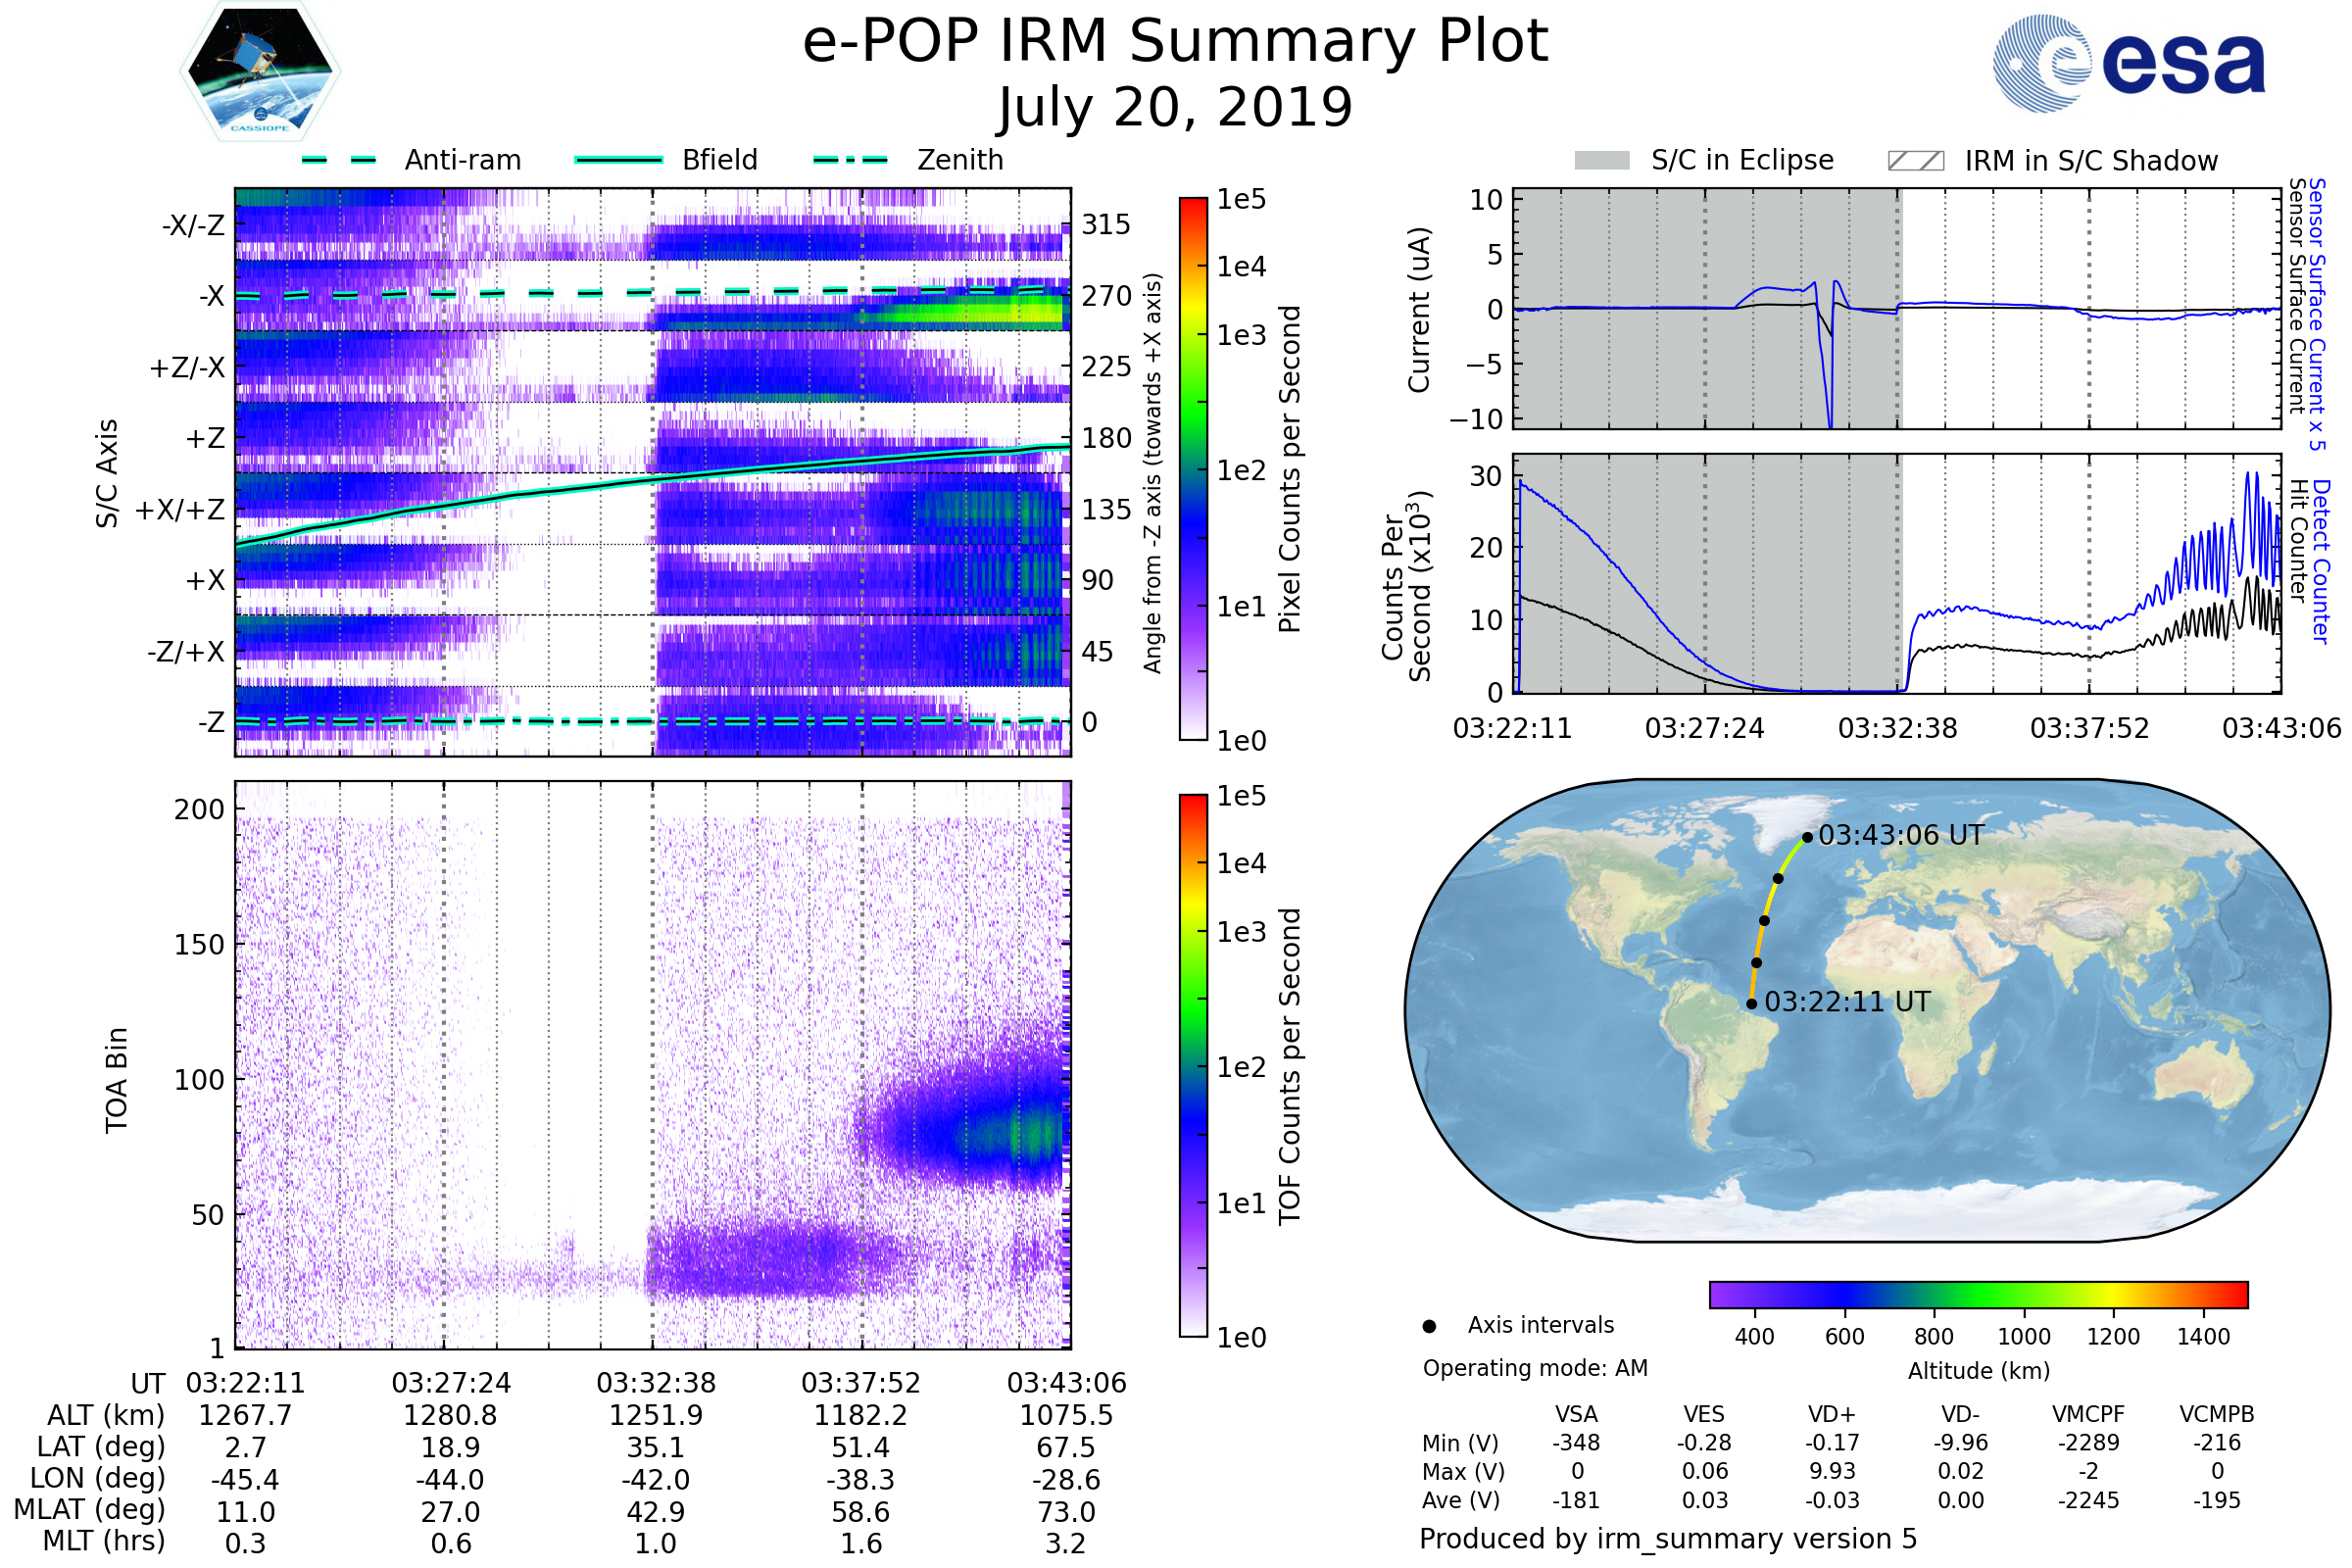This screenshot has width=2352, height=1568.
Task: Click the Anti-ram dashed legend line
Action: click(339, 160)
